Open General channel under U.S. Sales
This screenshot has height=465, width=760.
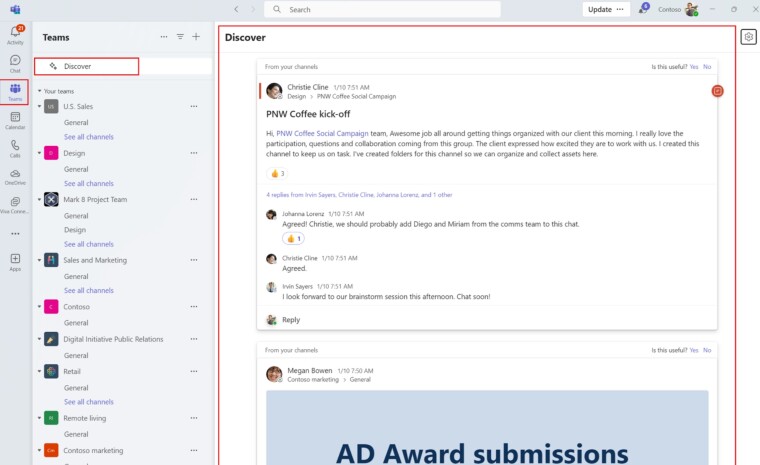coord(76,123)
